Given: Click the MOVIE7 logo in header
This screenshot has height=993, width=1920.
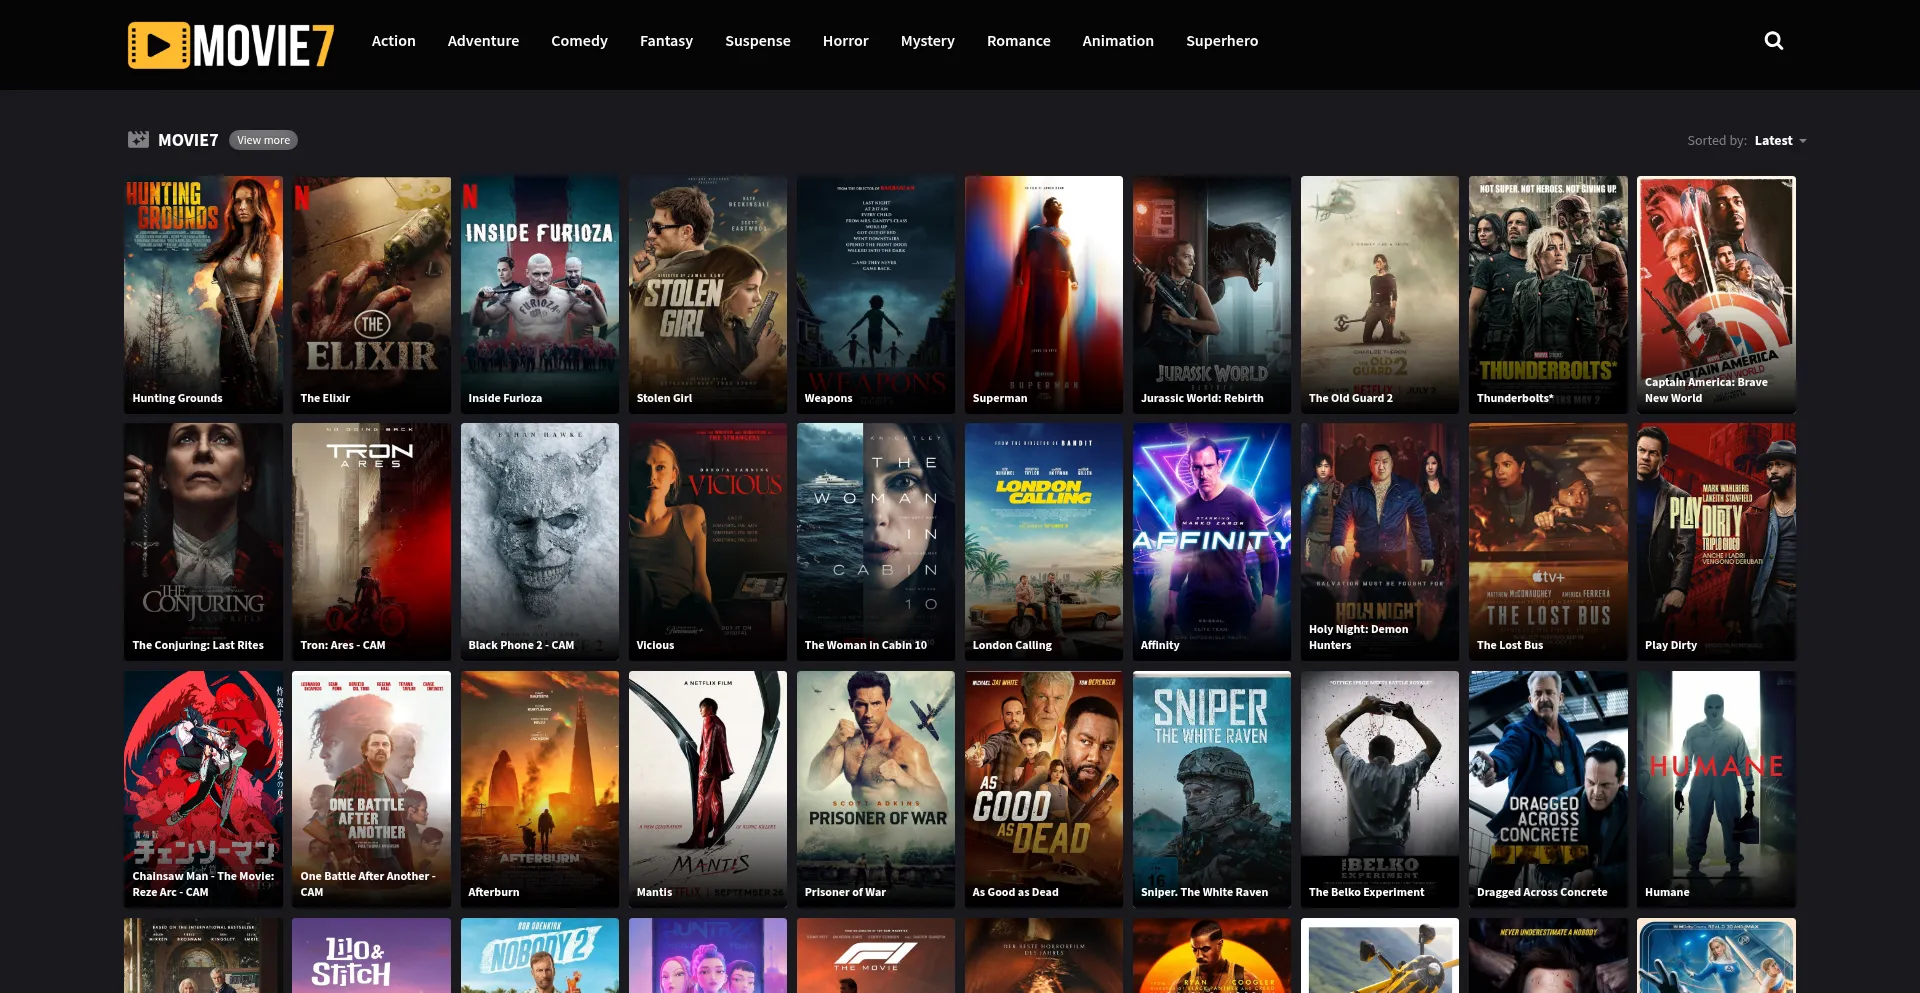Looking at the screenshot, I should pos(231,45).
